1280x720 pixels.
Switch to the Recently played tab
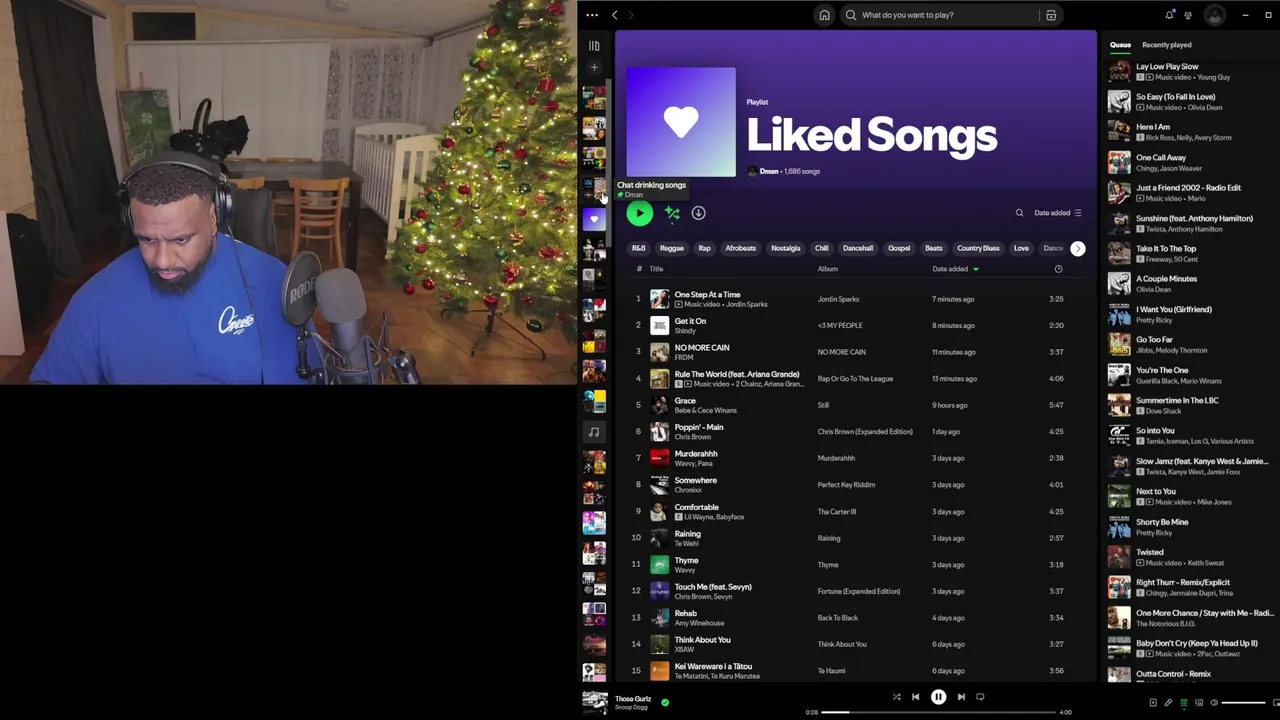[1166, 45]
